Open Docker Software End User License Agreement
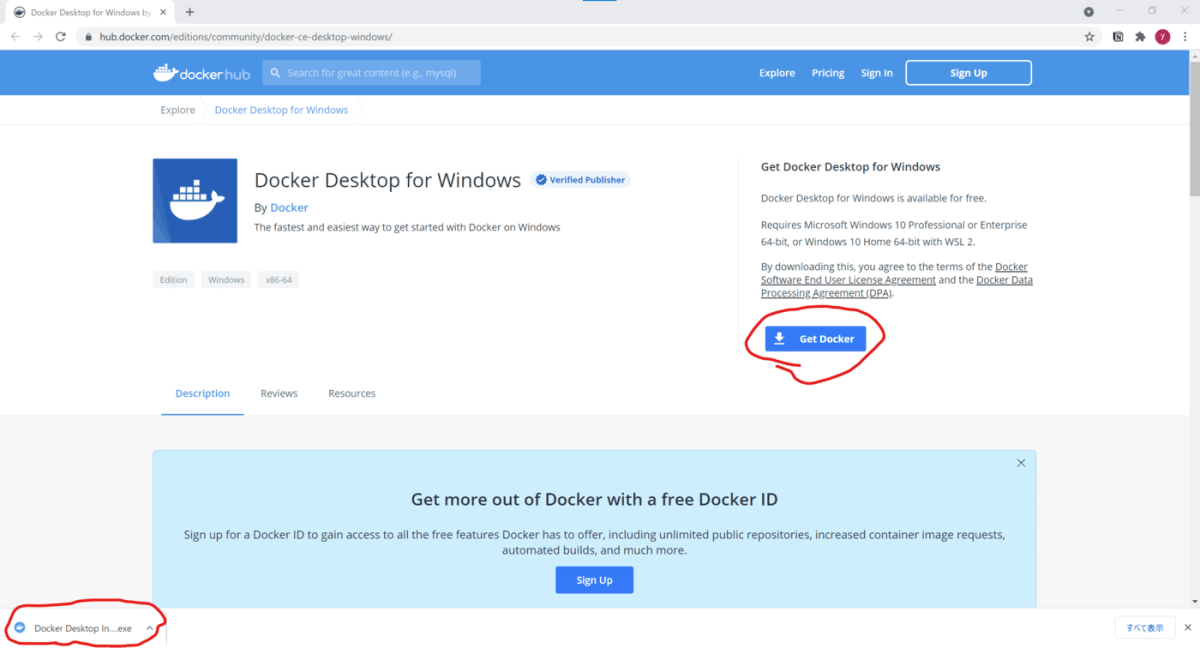1200x648 pixels. click(x=848, y=280)
